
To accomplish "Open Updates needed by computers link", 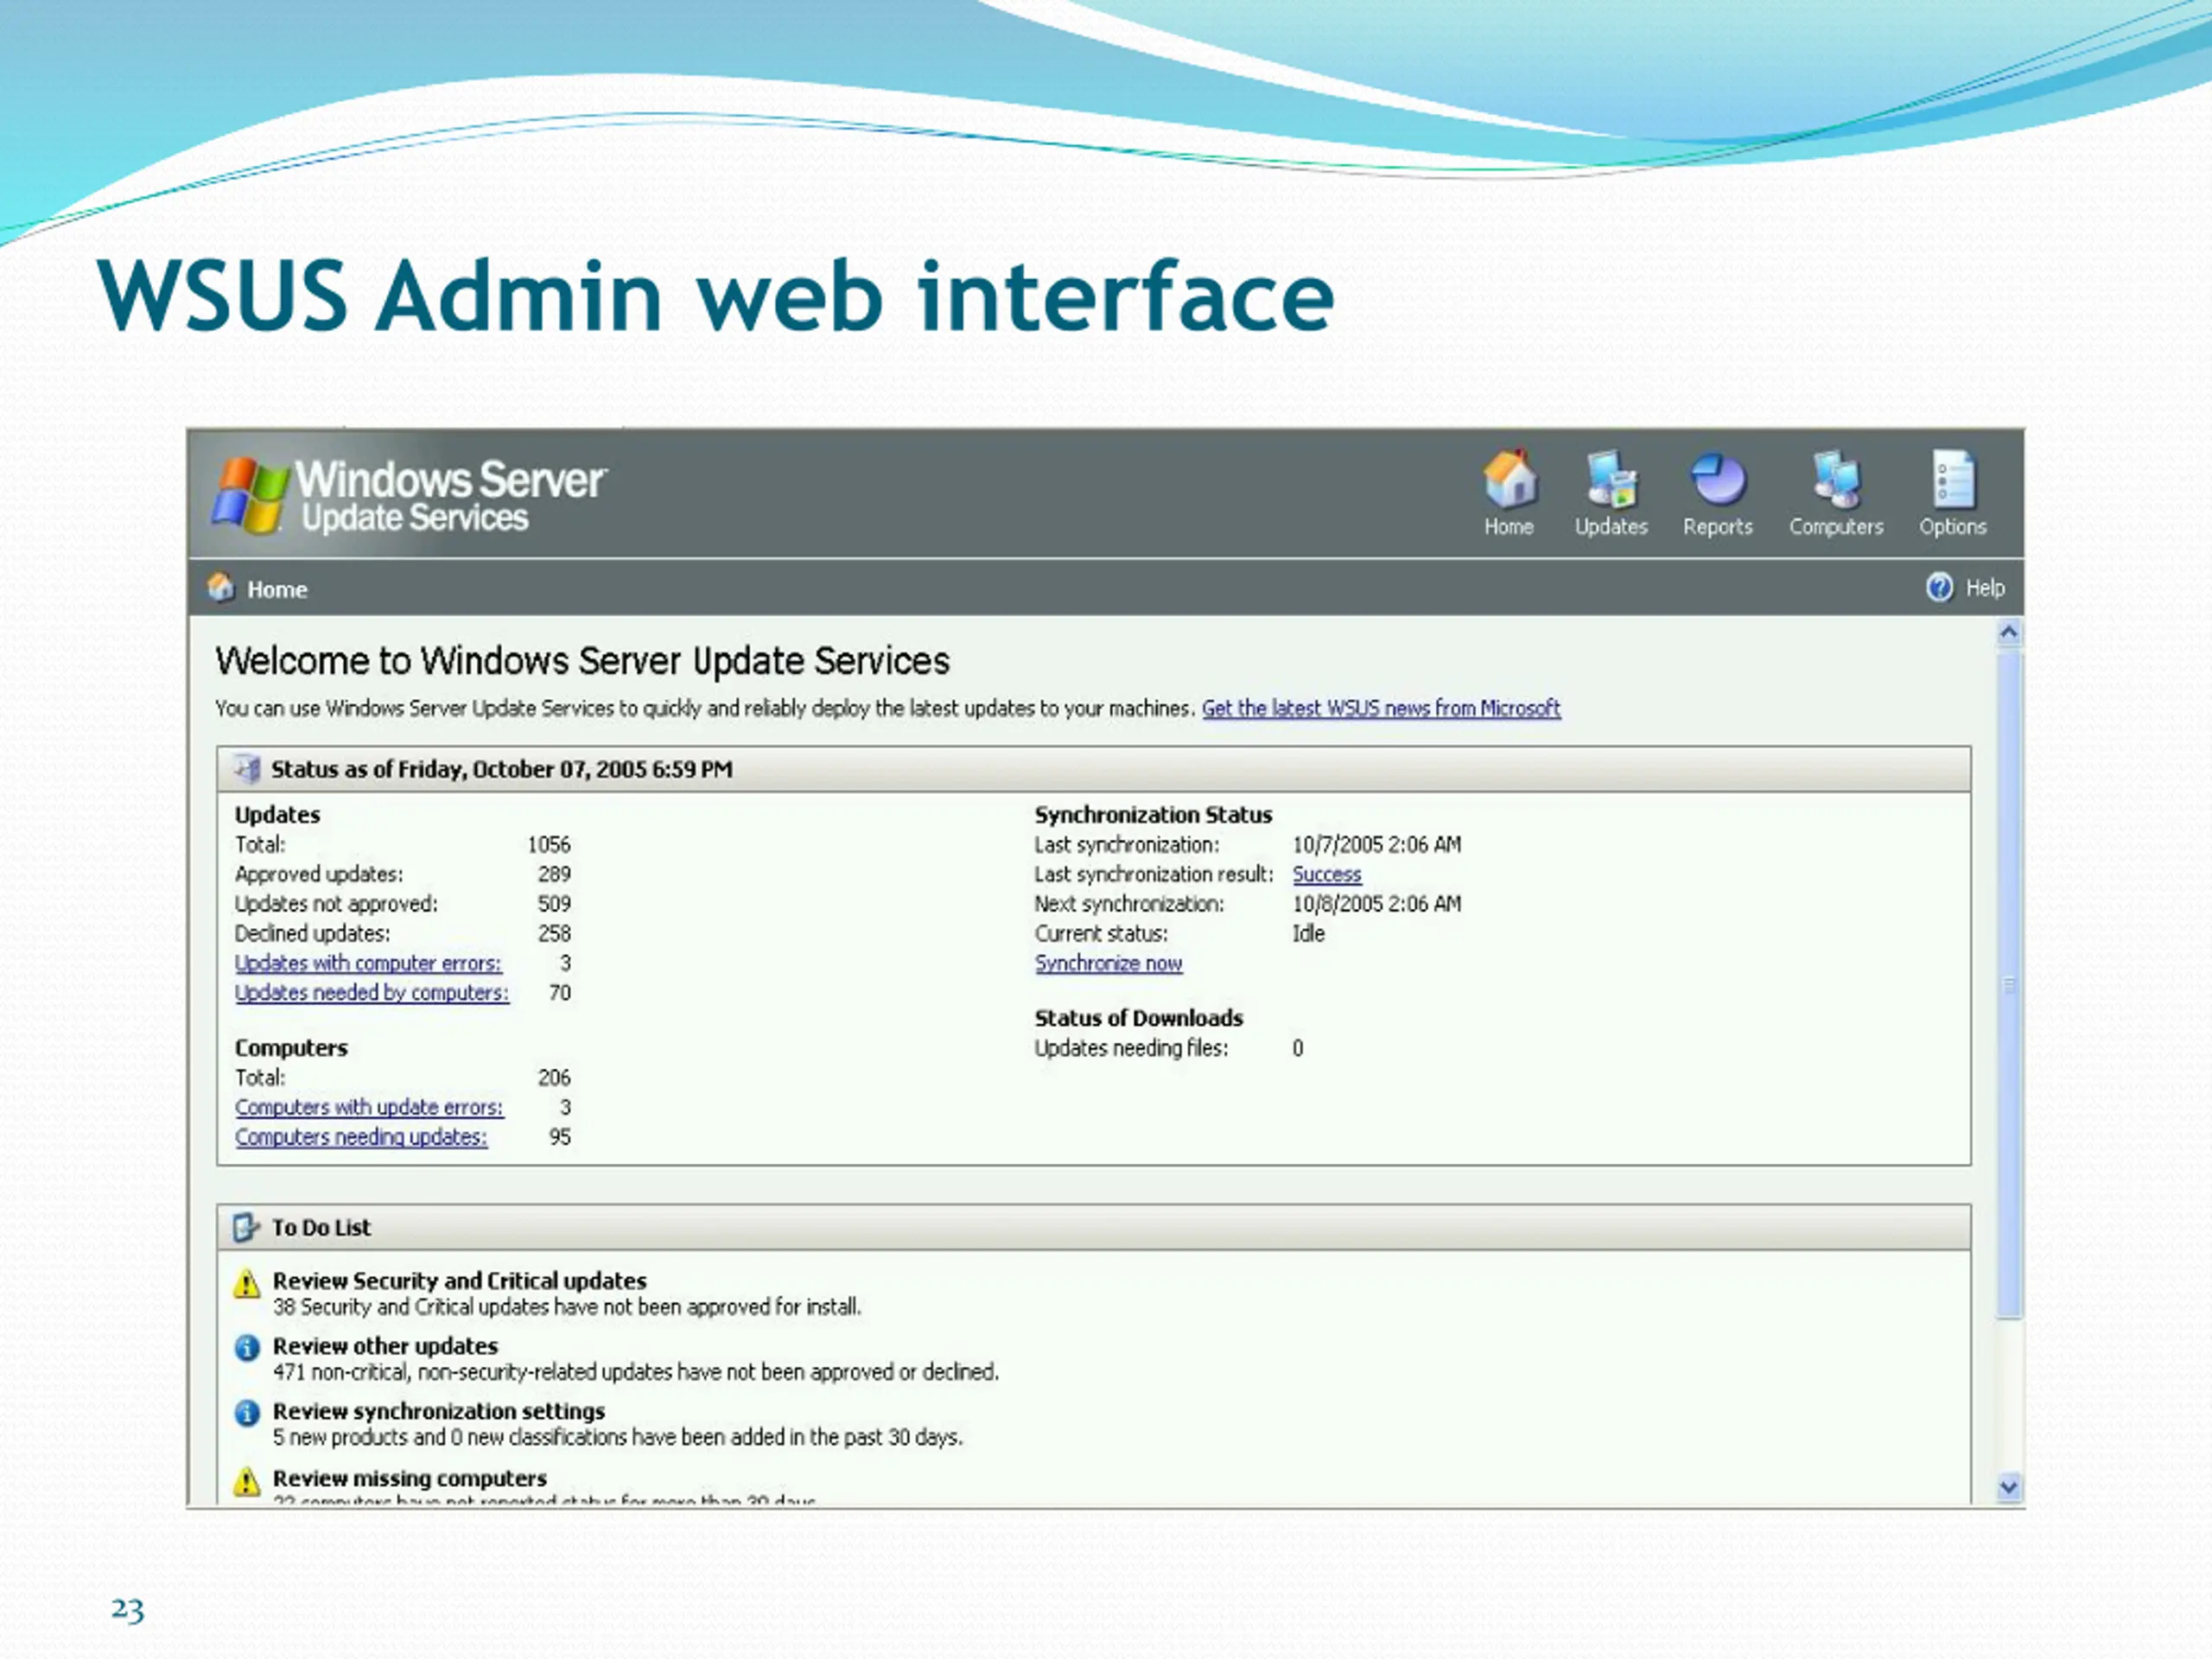I will [x=372, y=993].
